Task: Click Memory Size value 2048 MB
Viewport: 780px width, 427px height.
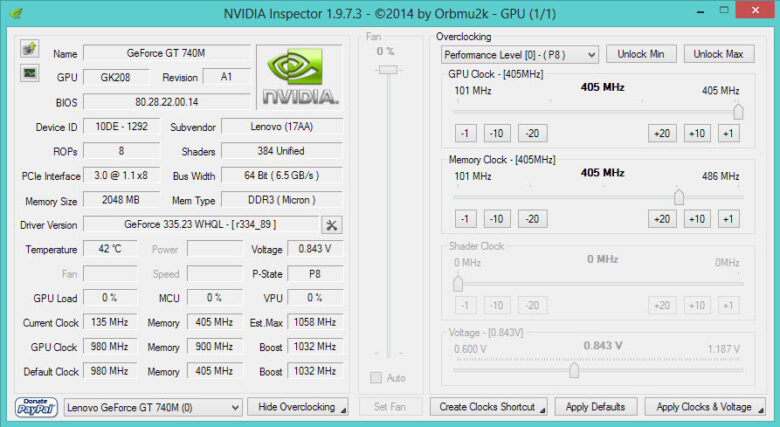Action: click(x=121, y=200)
